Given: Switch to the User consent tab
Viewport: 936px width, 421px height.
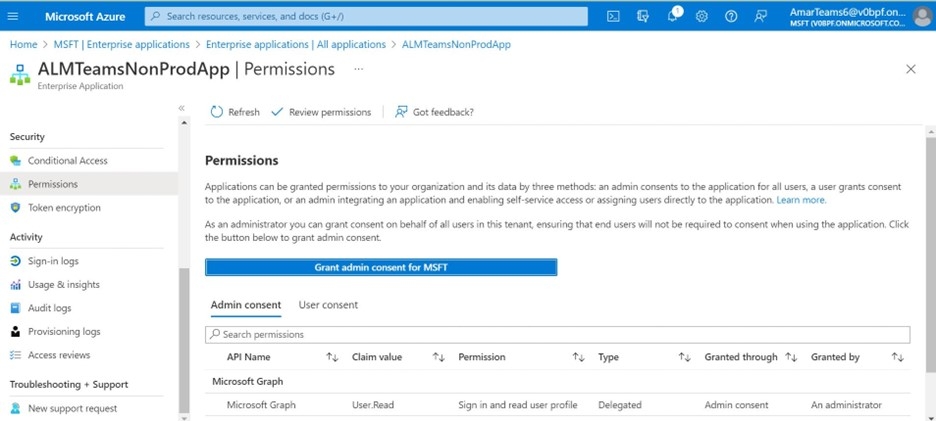Looking at the screenshot, I should (x=328, y=305).
